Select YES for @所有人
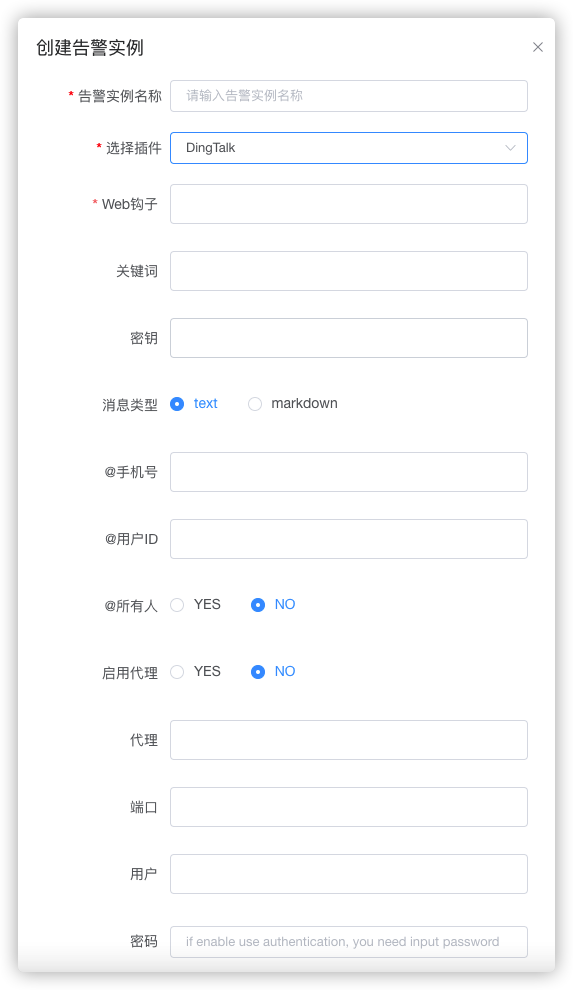 (x=177, y=605)
